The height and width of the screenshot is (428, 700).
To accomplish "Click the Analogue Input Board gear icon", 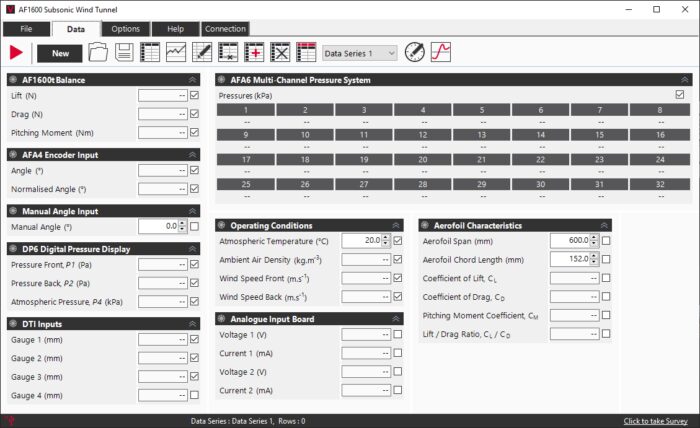I will pos(221,319).
